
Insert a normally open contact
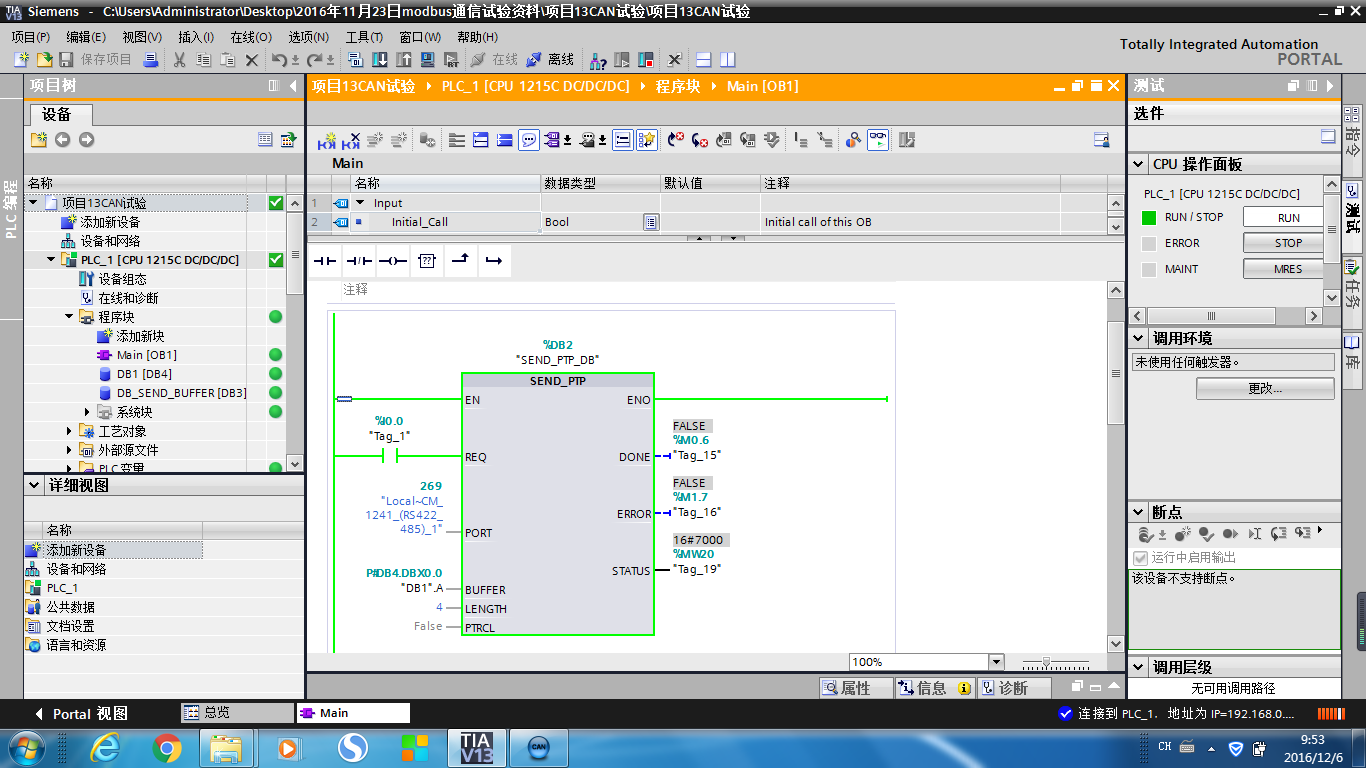[x=325, y=261]
